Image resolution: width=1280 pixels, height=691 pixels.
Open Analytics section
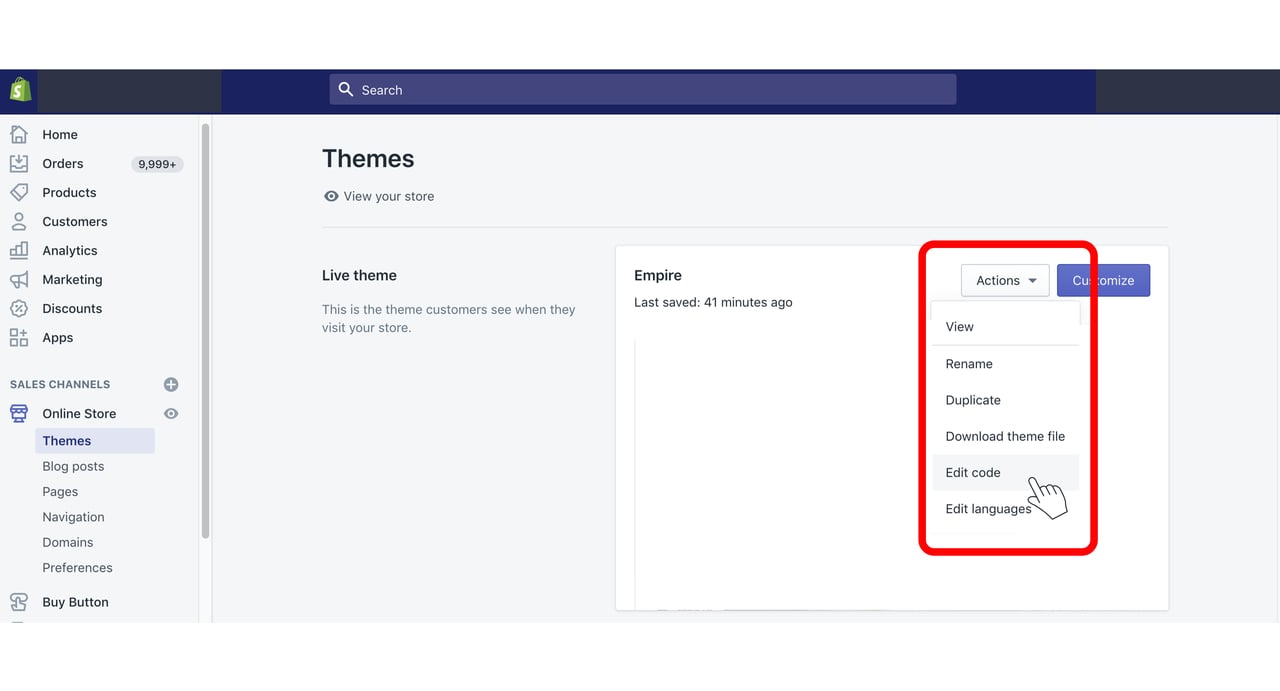point(70,250)
